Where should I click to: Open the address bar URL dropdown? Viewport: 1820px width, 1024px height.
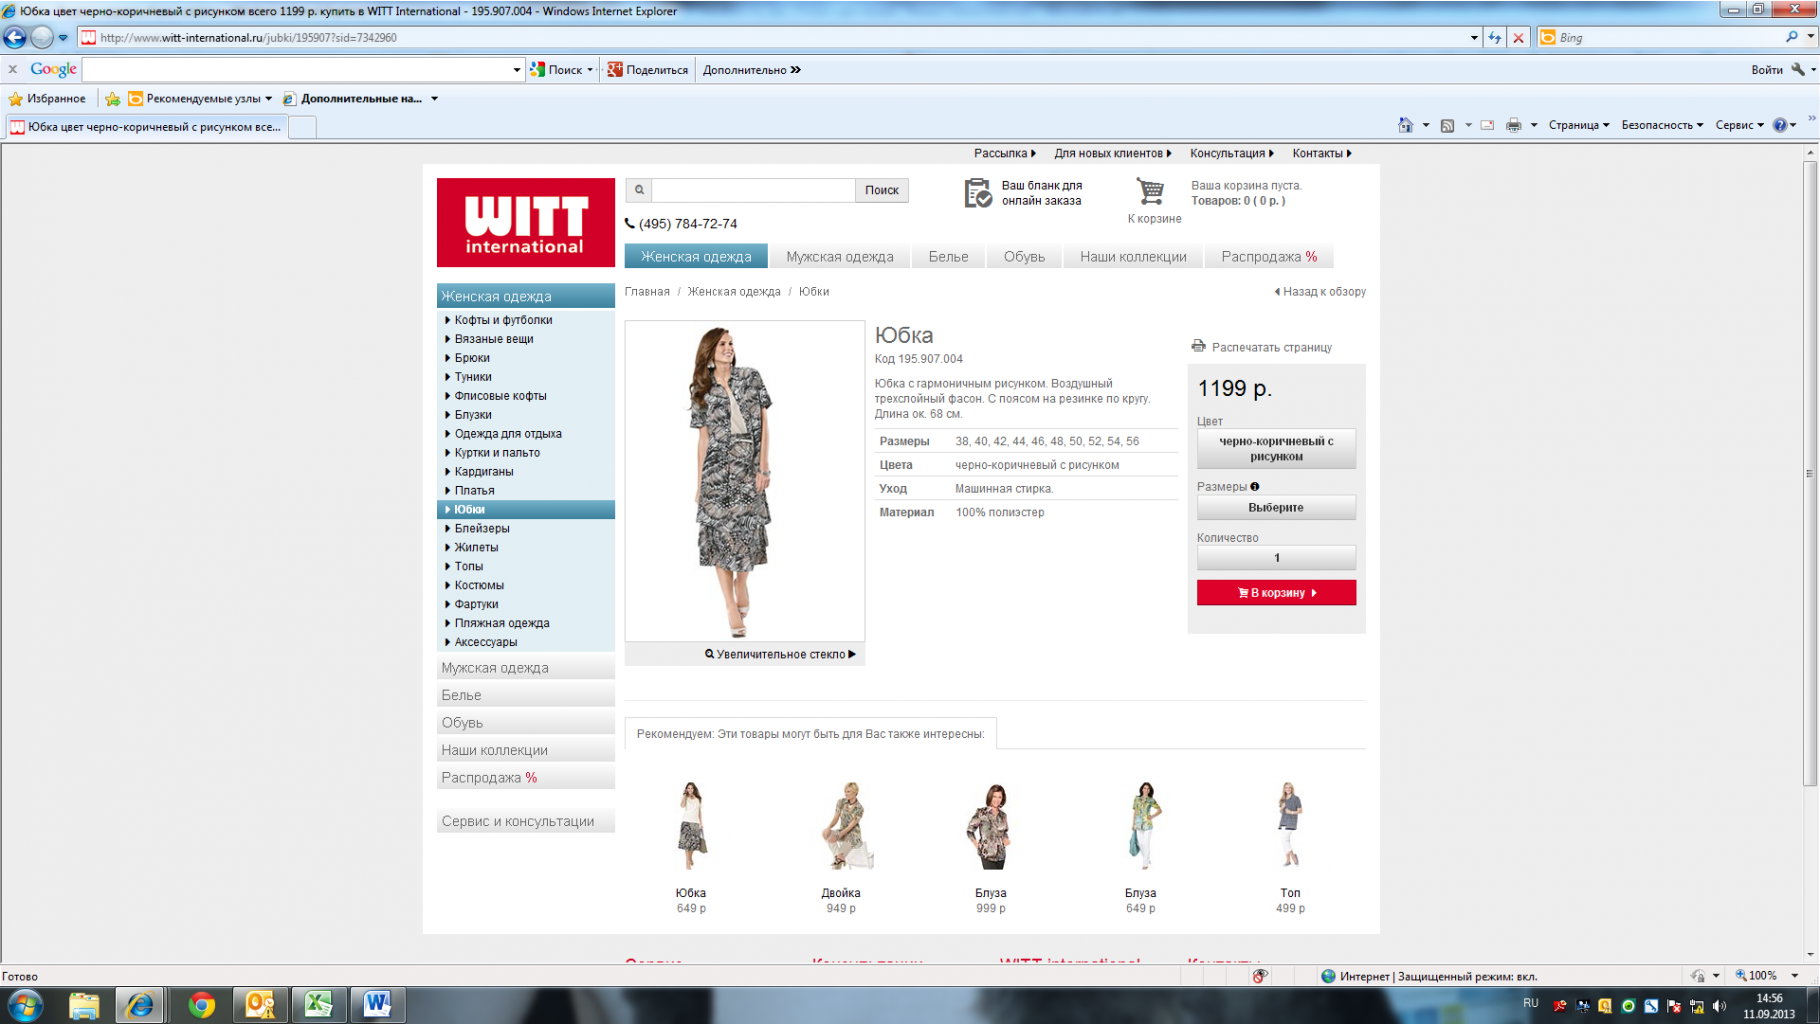[x=1474, y=38]
